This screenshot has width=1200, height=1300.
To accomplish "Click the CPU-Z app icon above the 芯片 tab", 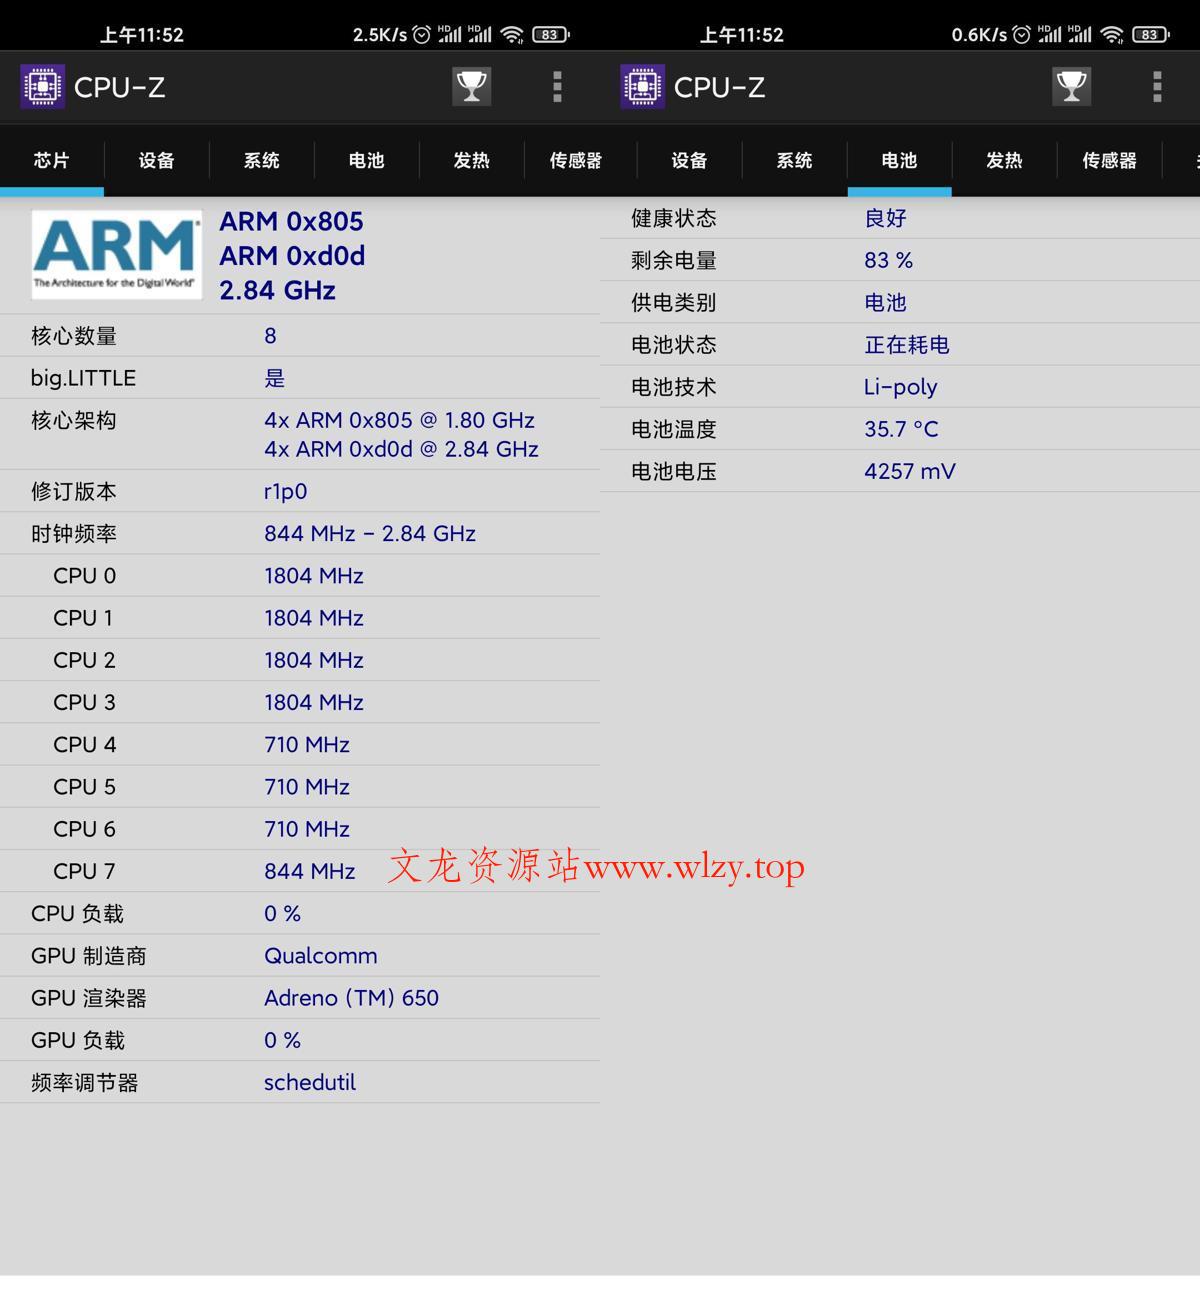I will coord(42,87).
